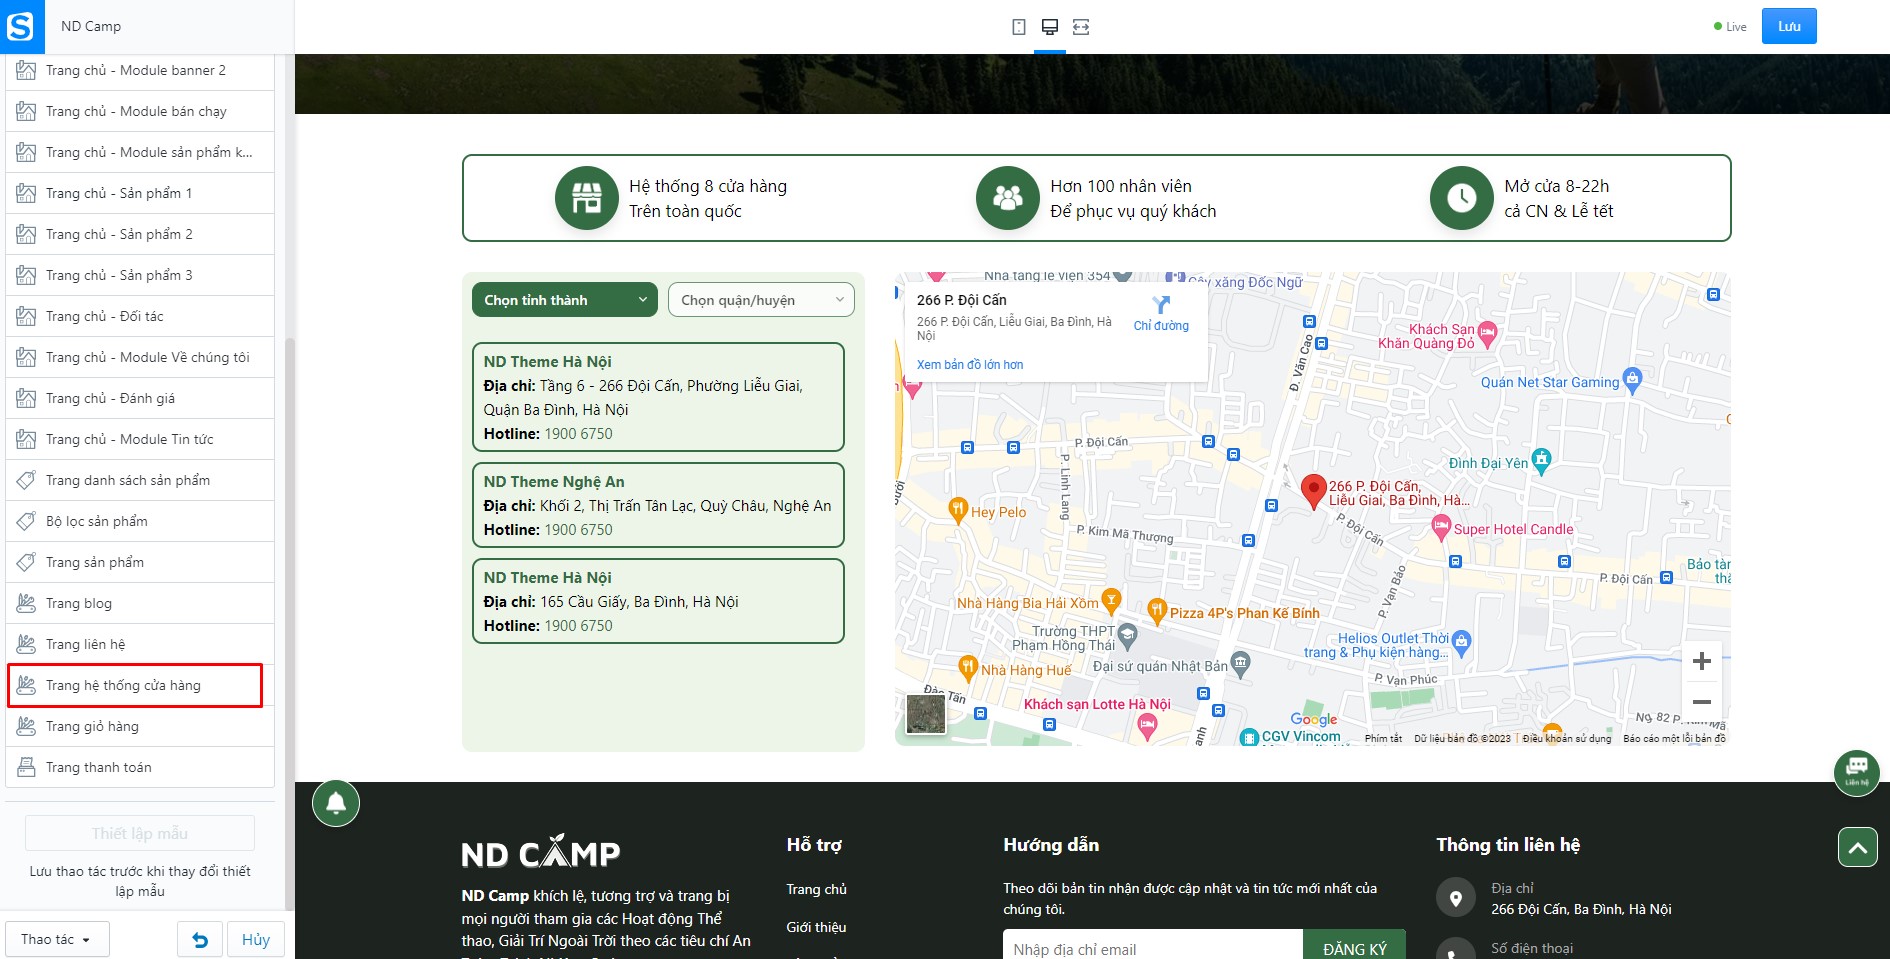Click the Trang thanh toán icon
The height and width of the screenshot is (959, 1890).
click(27, 767)
